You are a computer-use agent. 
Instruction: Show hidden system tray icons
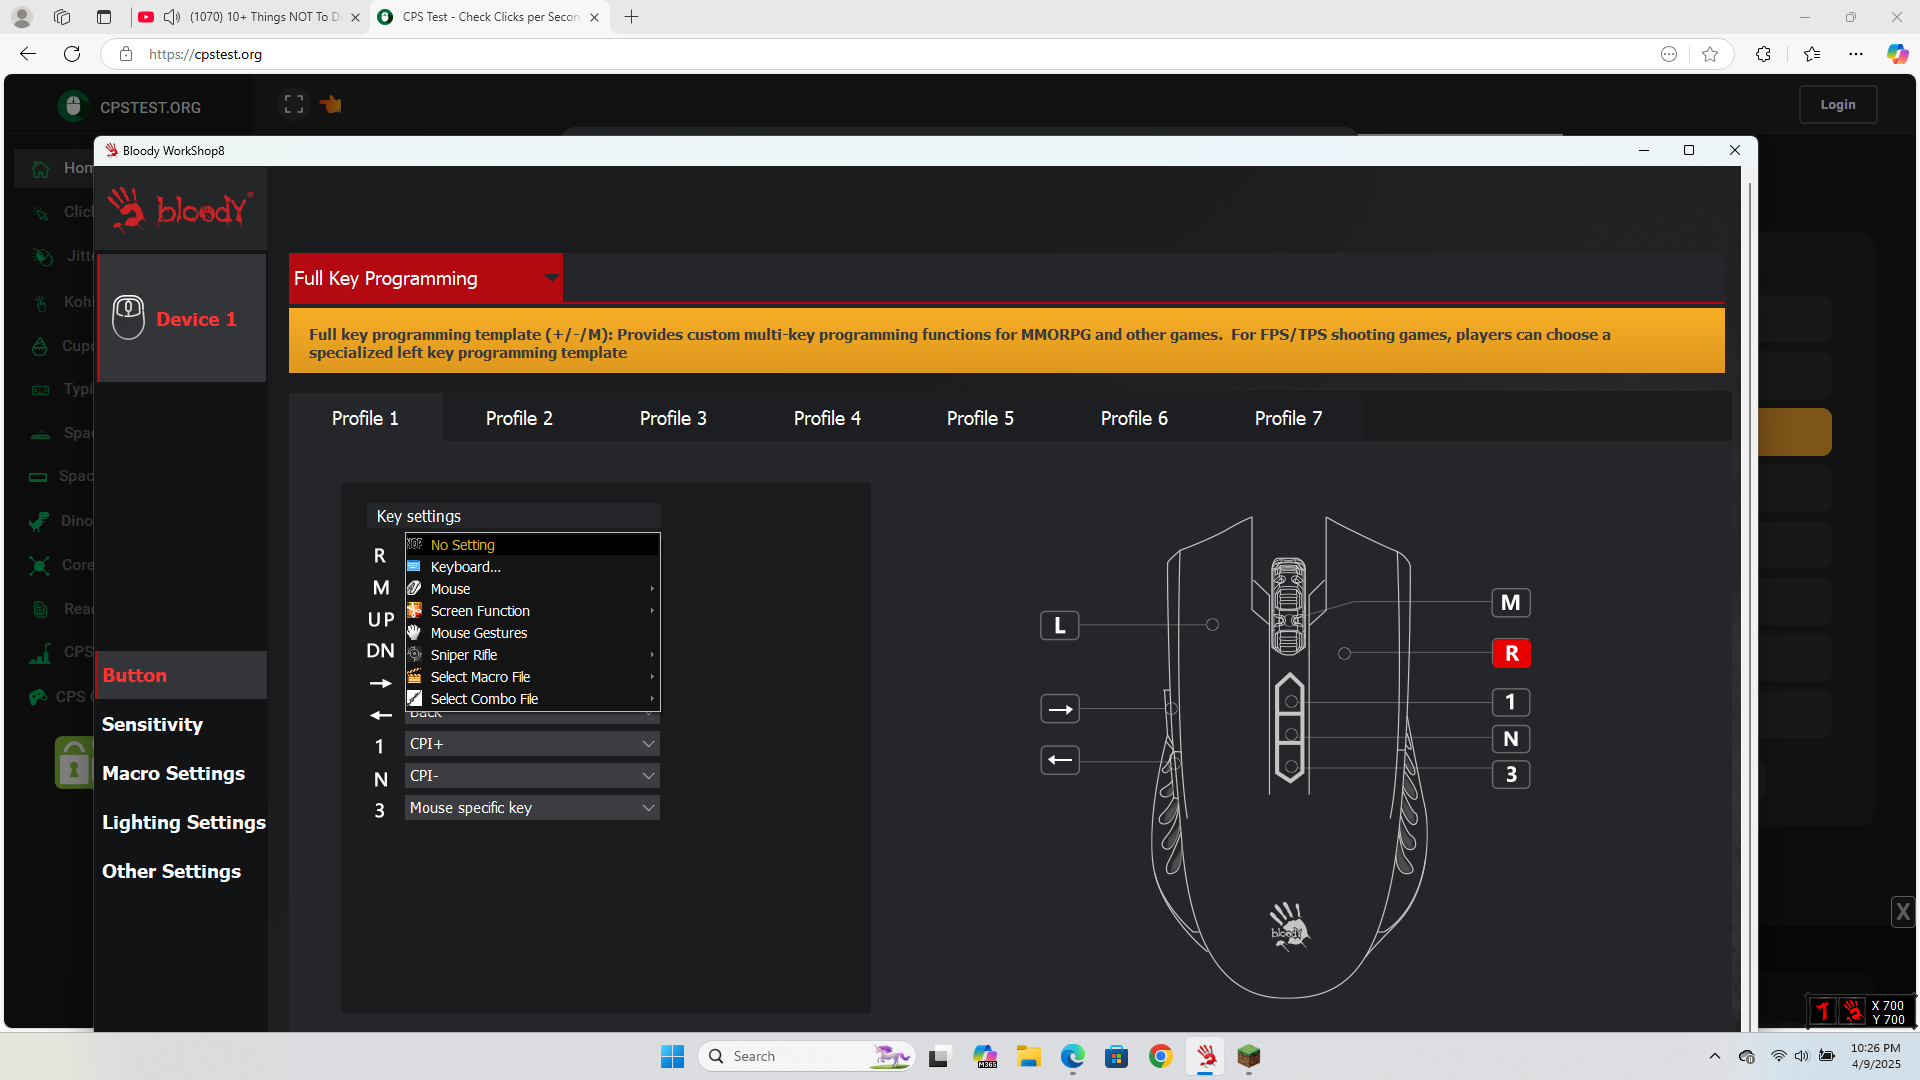click(x=1714, y=1056)
